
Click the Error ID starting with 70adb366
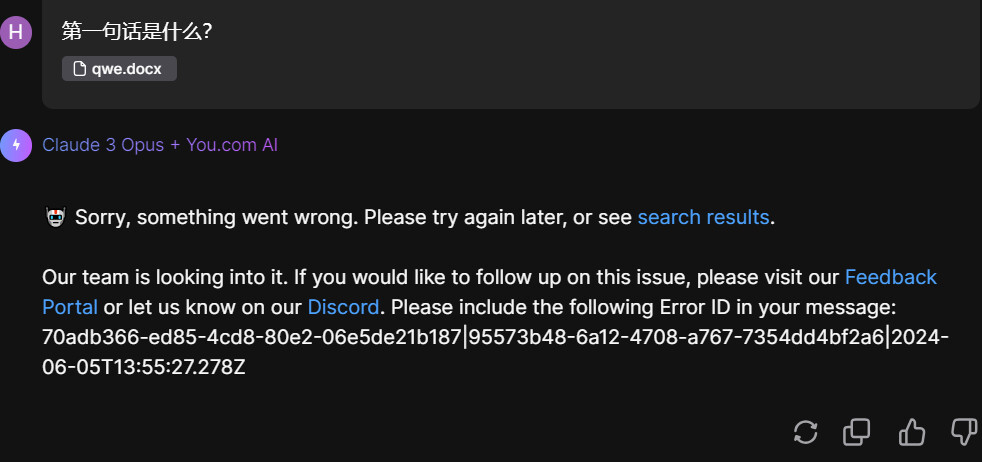point(252,337)
